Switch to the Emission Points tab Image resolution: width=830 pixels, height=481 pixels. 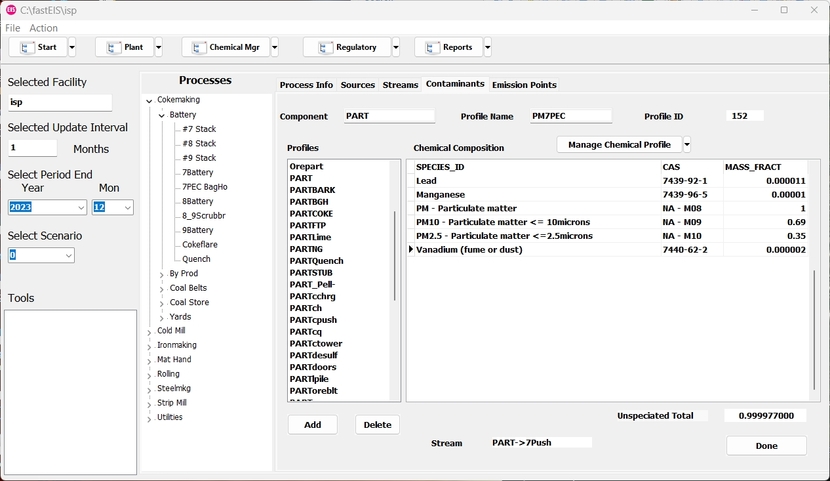click(x=524, y=85)
